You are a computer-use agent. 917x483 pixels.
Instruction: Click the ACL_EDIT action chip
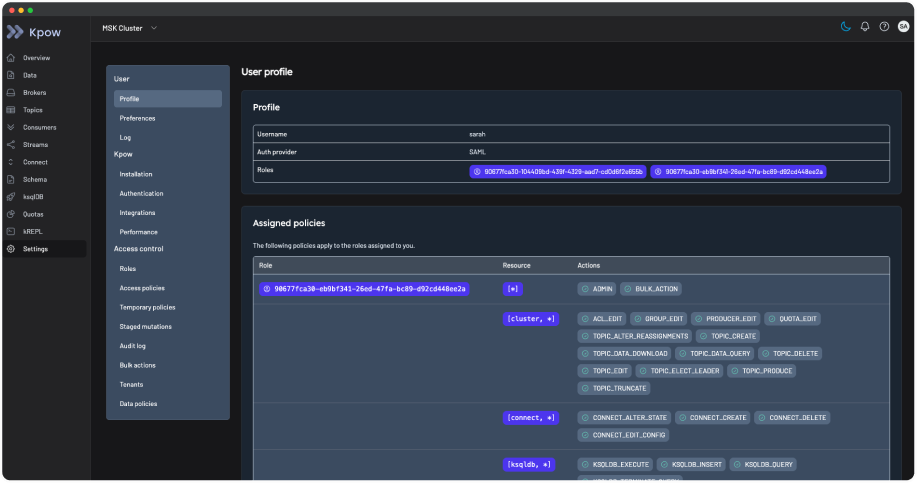tap(602, 319)
